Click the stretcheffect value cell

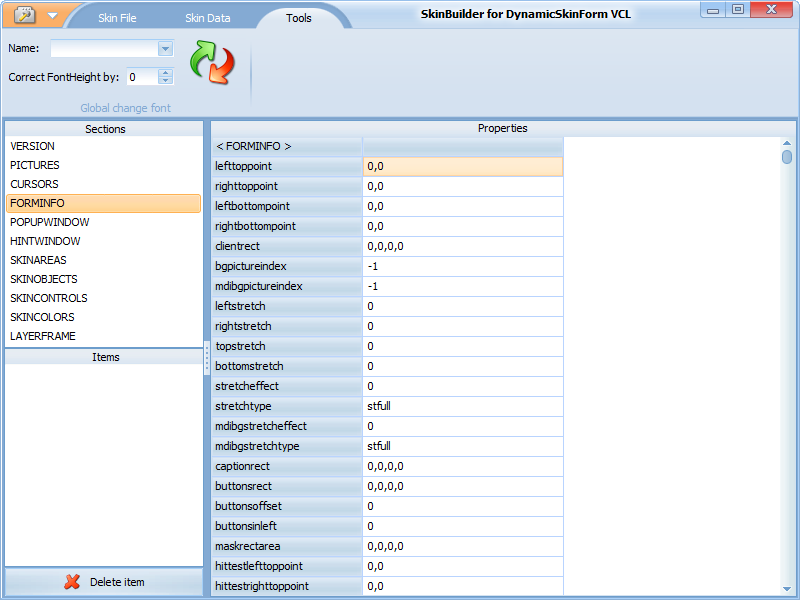[x=463, y=386]
